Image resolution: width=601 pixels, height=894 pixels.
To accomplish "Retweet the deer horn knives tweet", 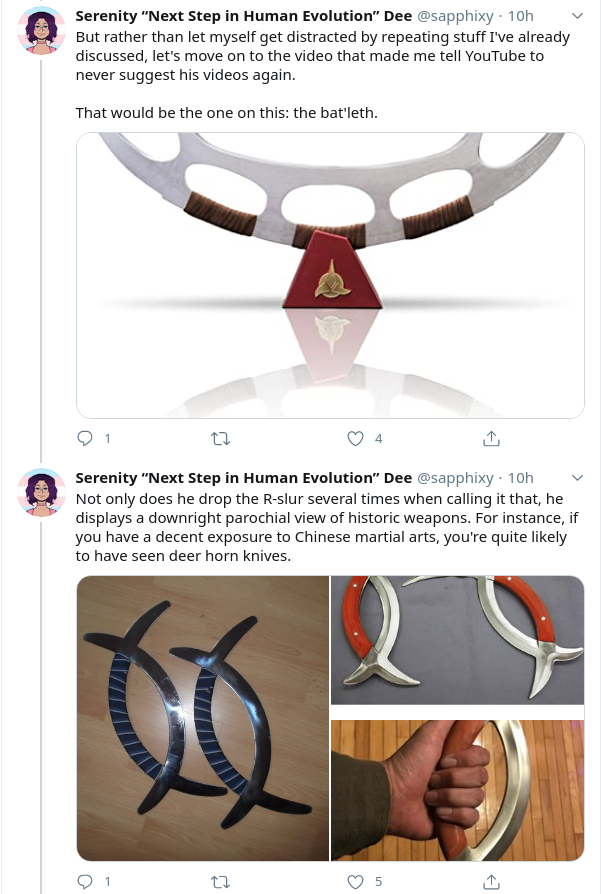I will click(x=220, y=881).
